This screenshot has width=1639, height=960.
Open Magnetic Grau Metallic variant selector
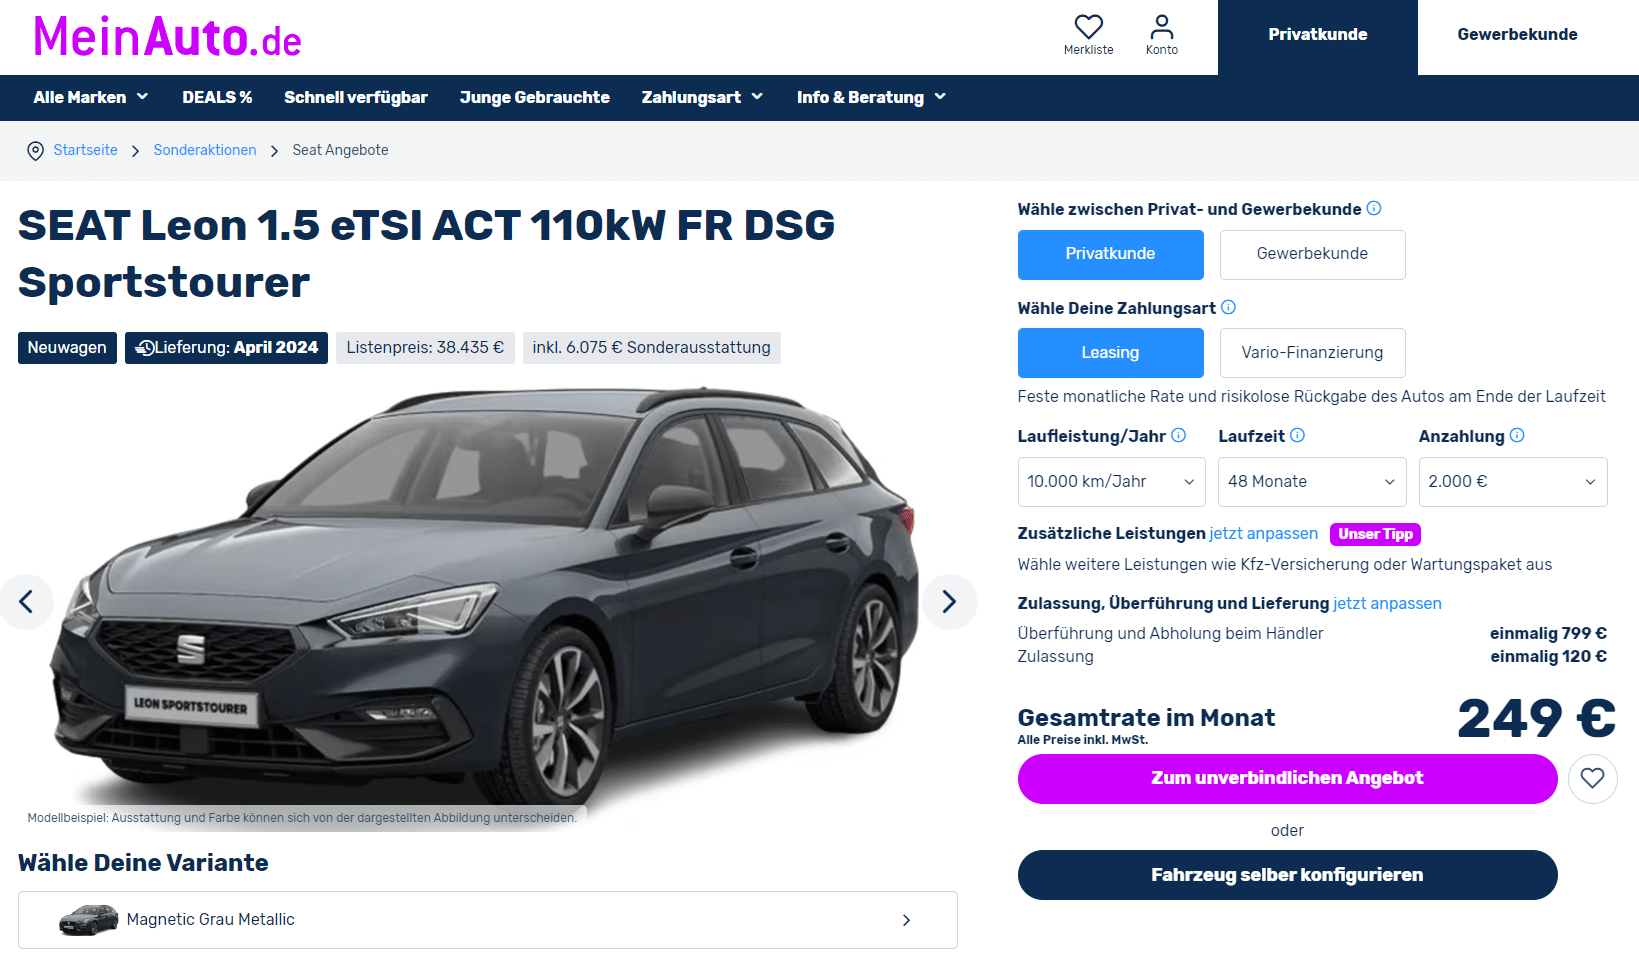(x=487, y=920)
